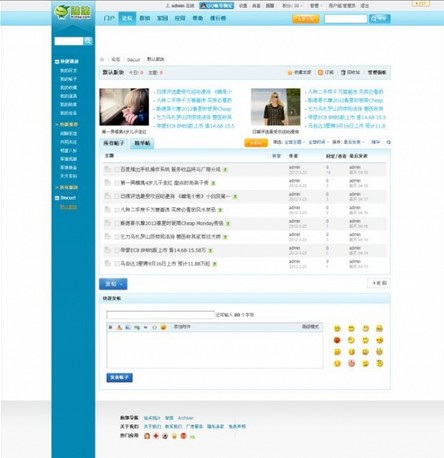Click the bold icon in the quick post editor

[110, 327]
